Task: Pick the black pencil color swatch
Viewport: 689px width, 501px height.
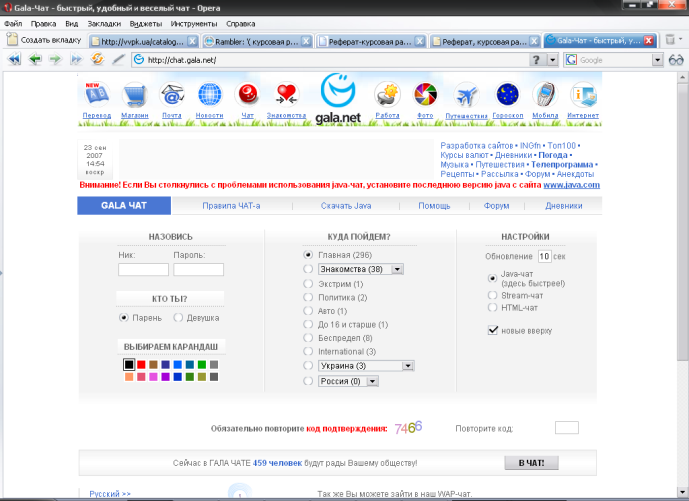Action: pos(129,364)
